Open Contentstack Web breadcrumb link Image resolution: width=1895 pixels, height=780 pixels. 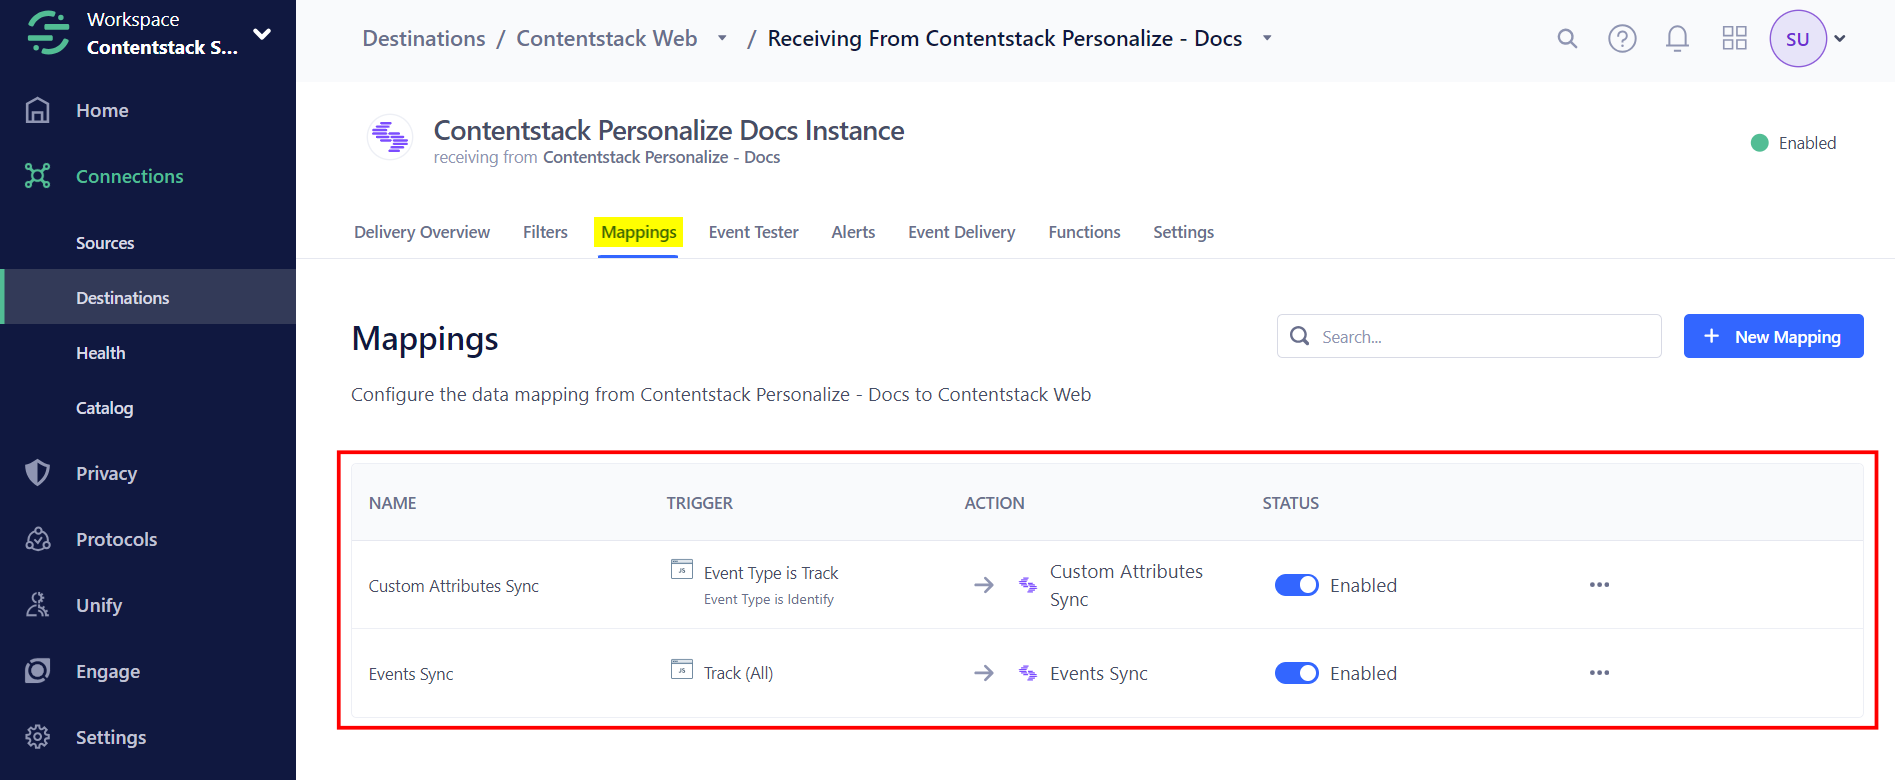tap(607, 39)
